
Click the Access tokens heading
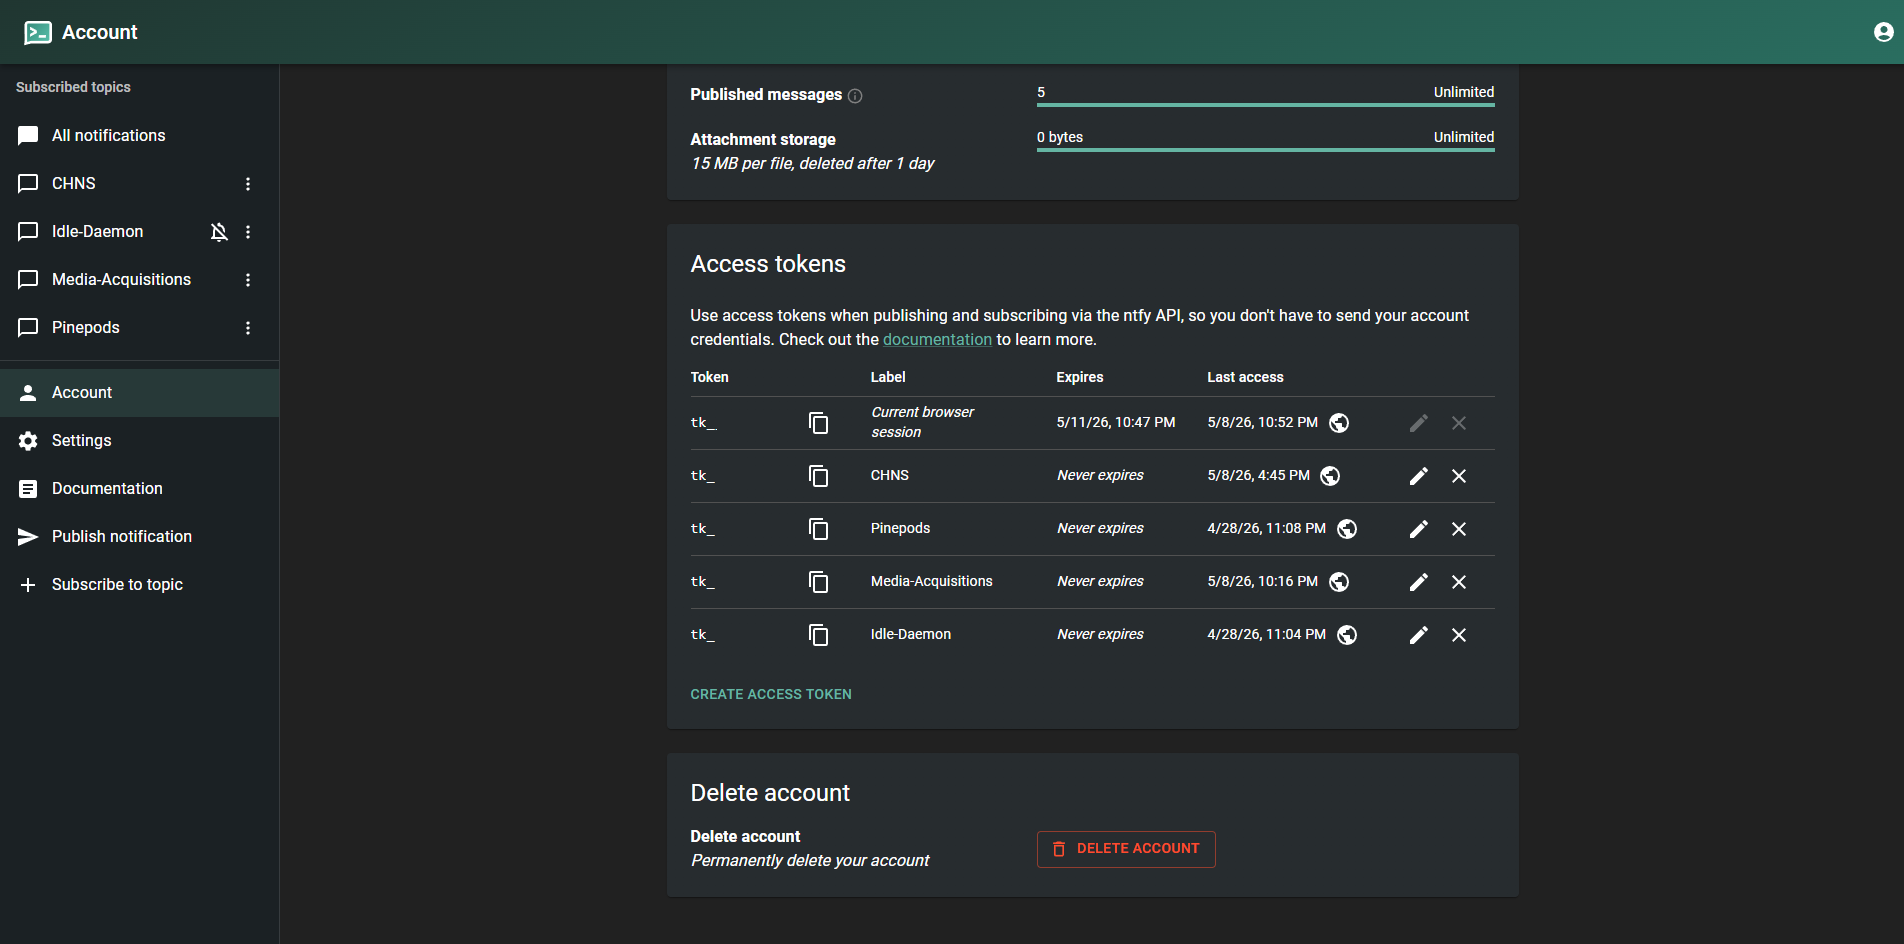point(768,264)
